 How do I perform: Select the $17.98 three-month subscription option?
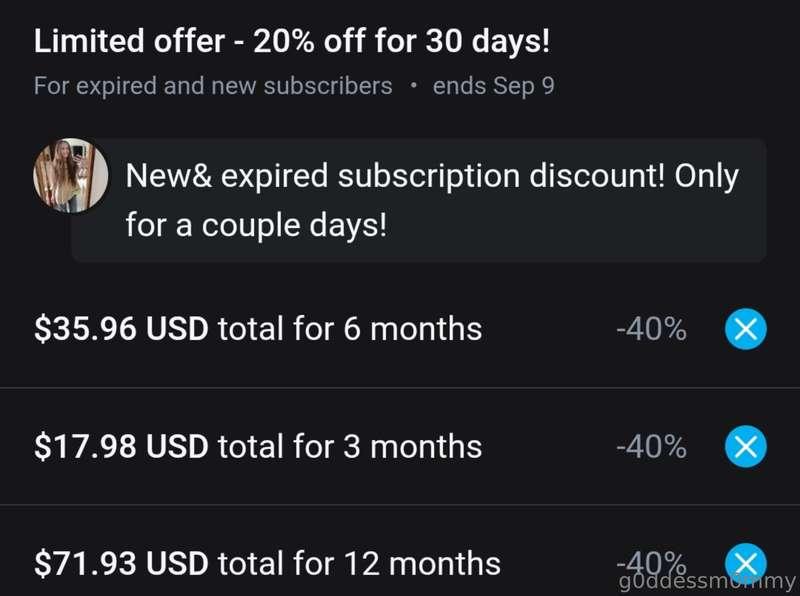tap(255, 446)
